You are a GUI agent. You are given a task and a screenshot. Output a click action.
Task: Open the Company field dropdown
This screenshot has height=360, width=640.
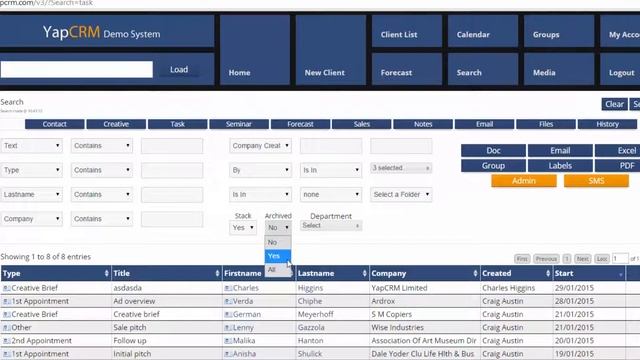coord(31,219)
